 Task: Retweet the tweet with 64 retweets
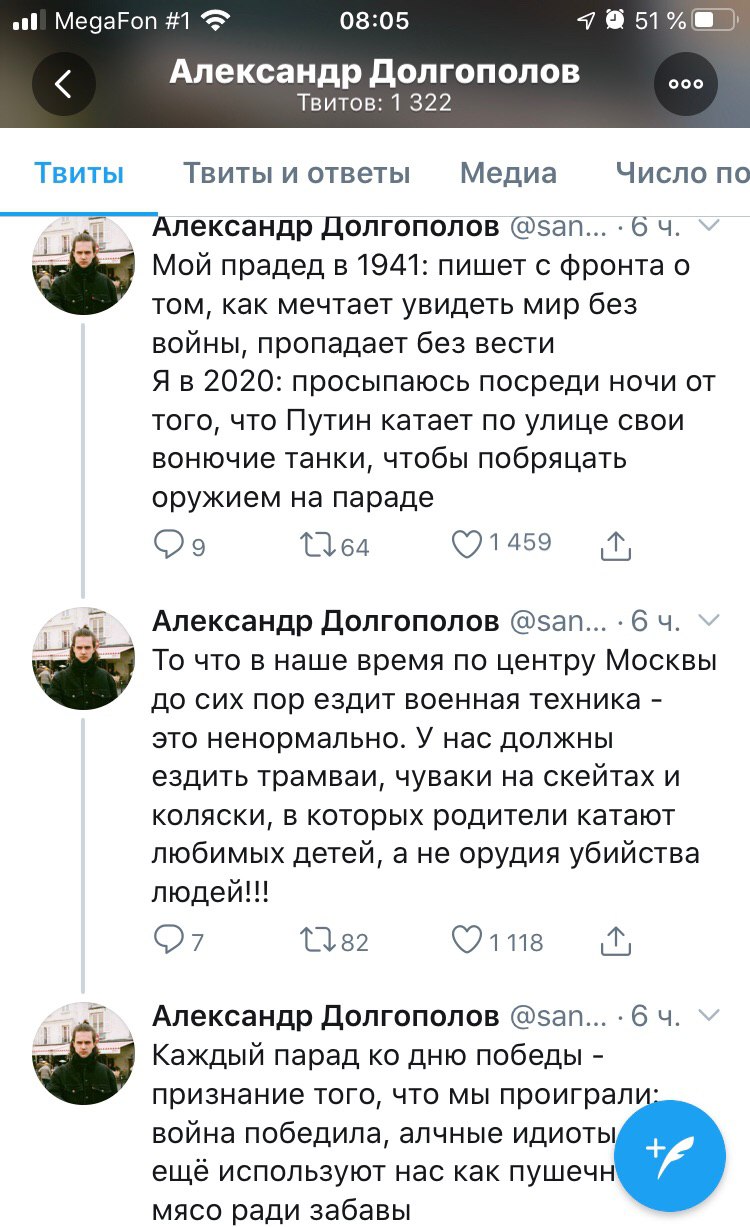coord(319,544)
